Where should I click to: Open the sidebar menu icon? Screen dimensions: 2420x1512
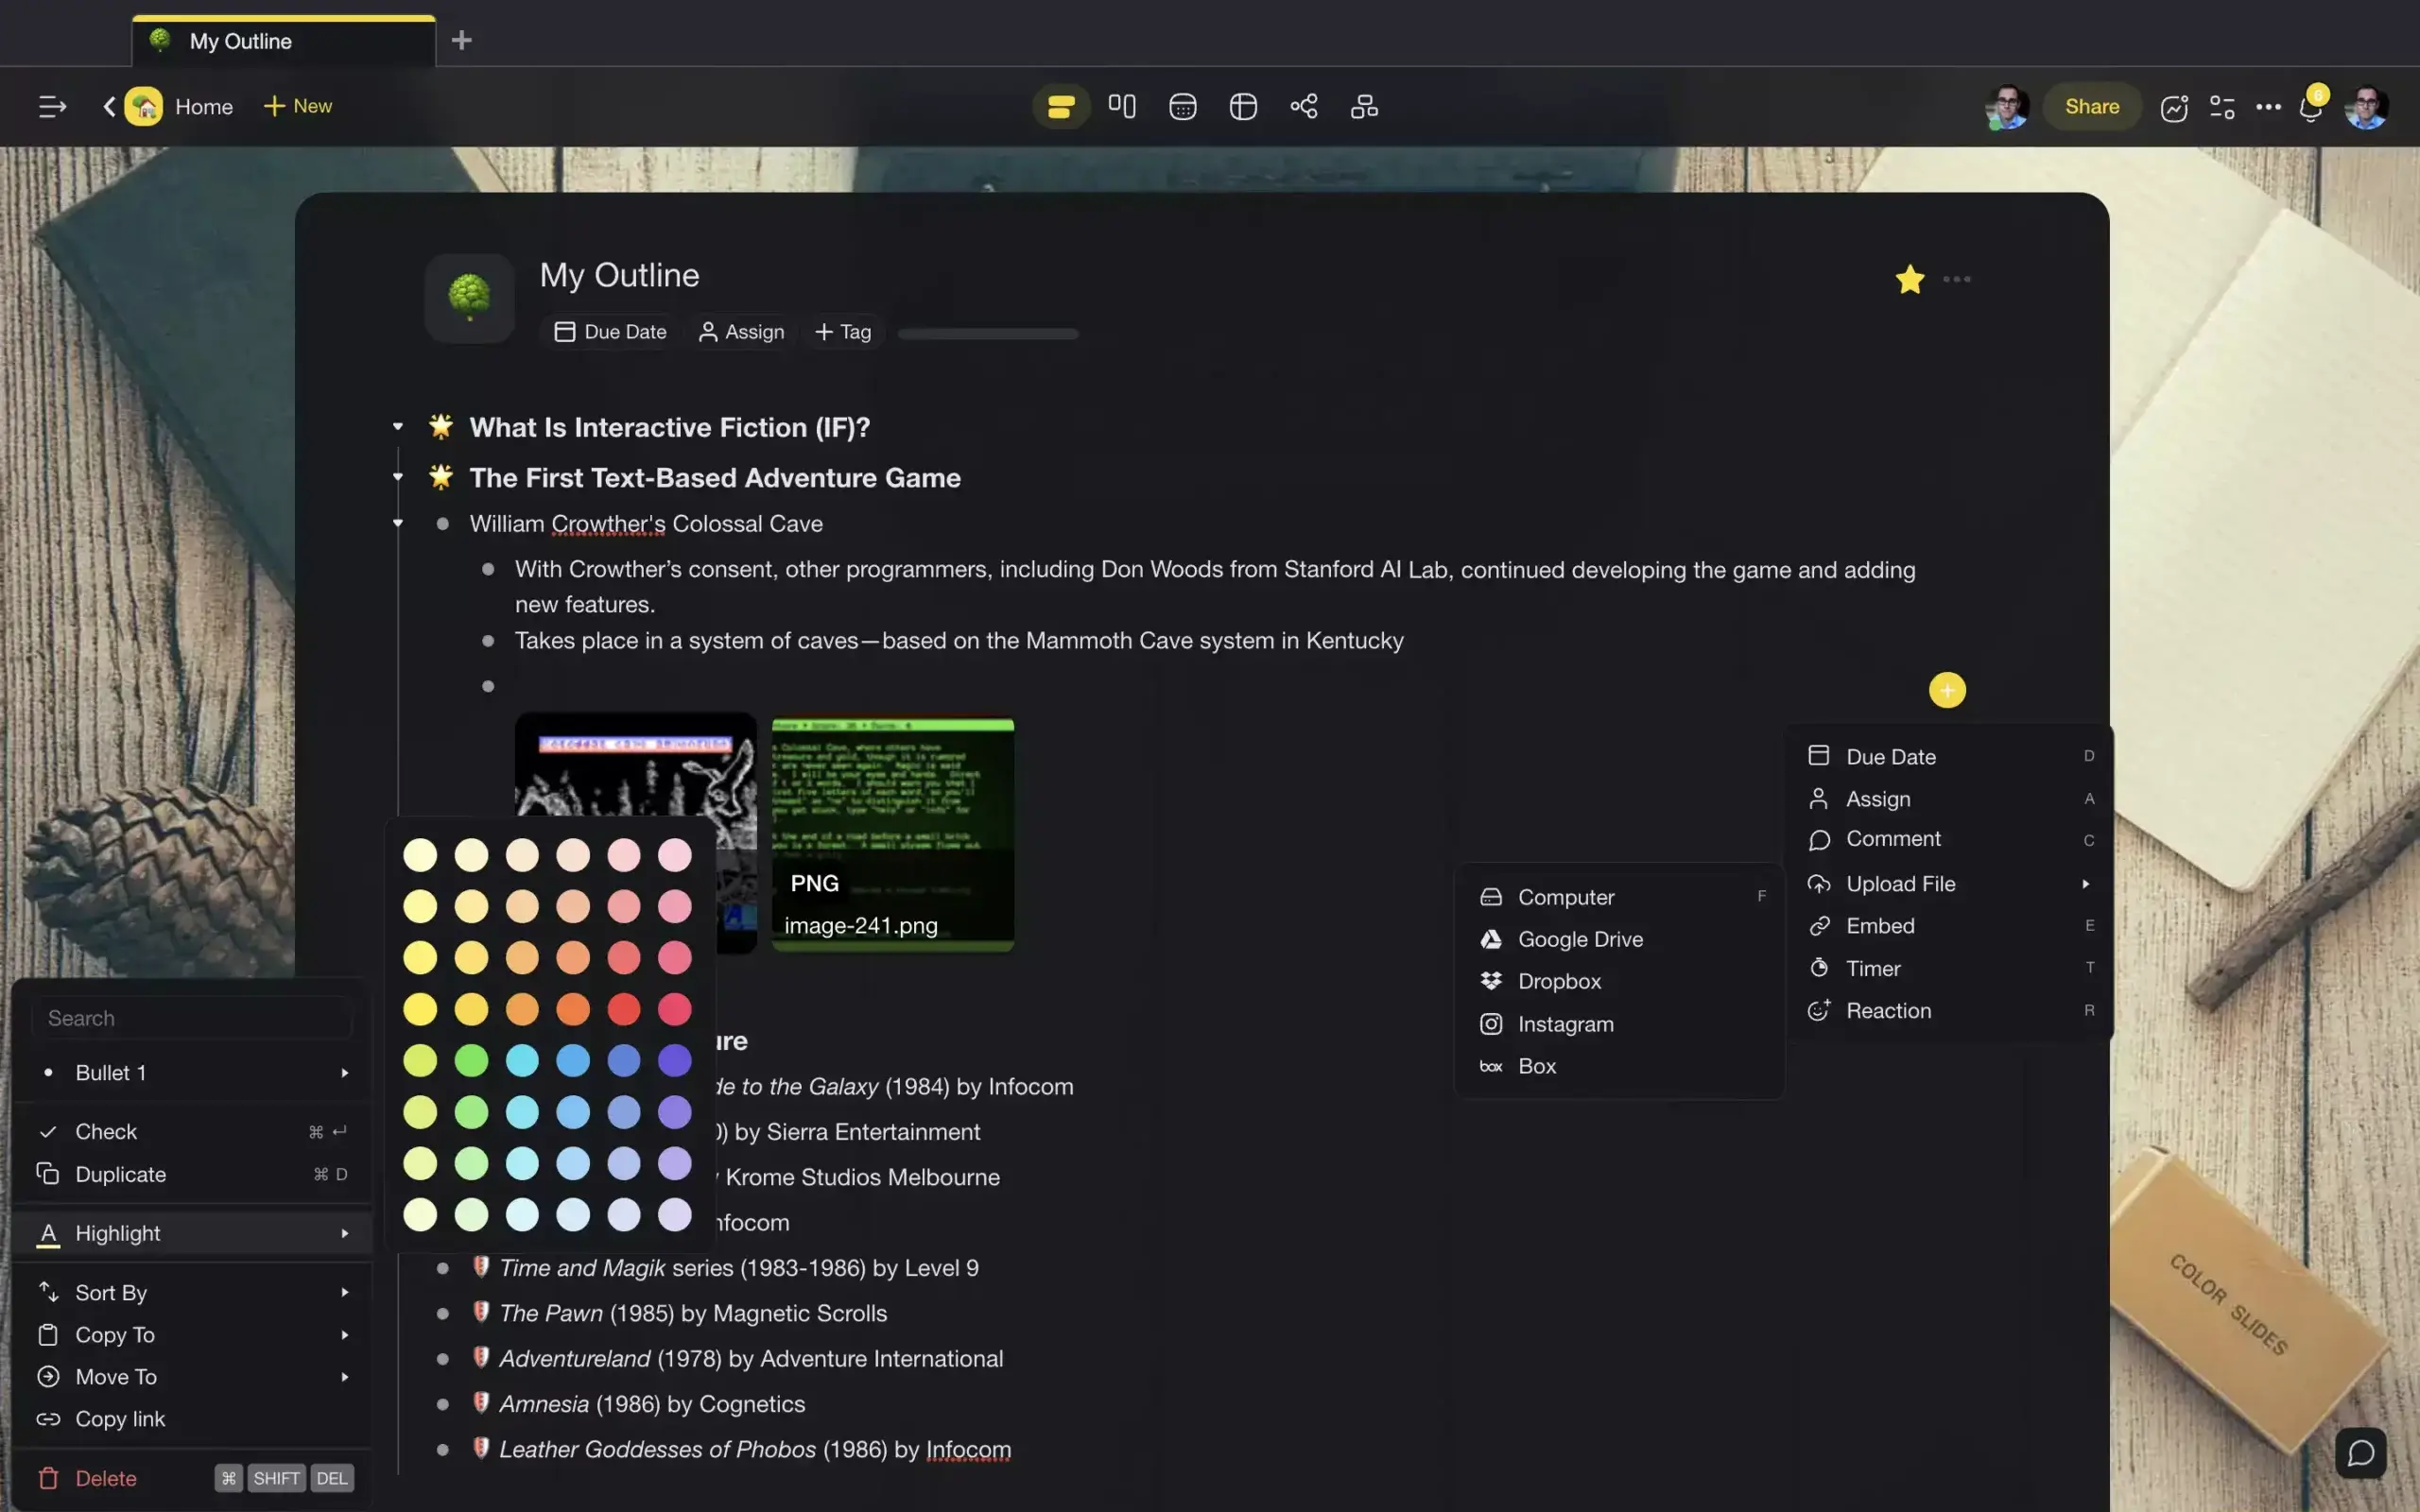(52, 106)
